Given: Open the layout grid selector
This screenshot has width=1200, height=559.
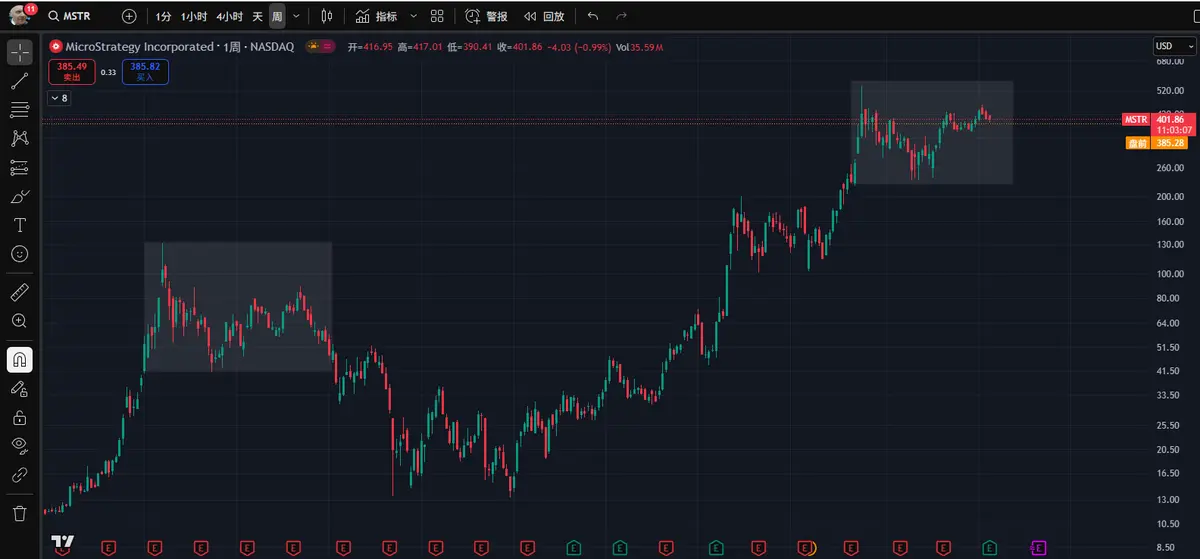Looking at the screenshot, I should pyautogui.click(x=437, y=16).
